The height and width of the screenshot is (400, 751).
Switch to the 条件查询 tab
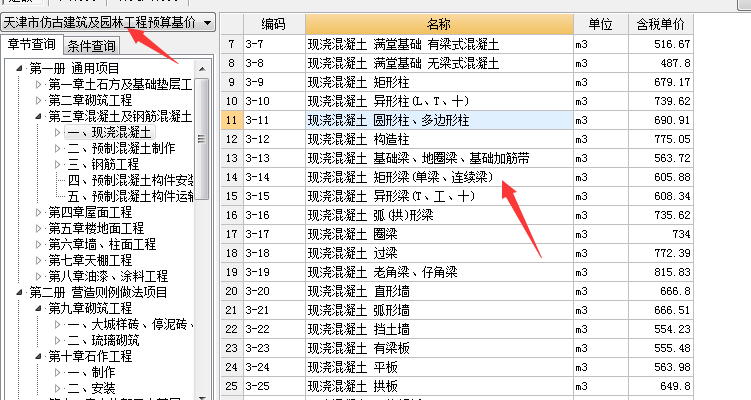(x=91, y=46)
